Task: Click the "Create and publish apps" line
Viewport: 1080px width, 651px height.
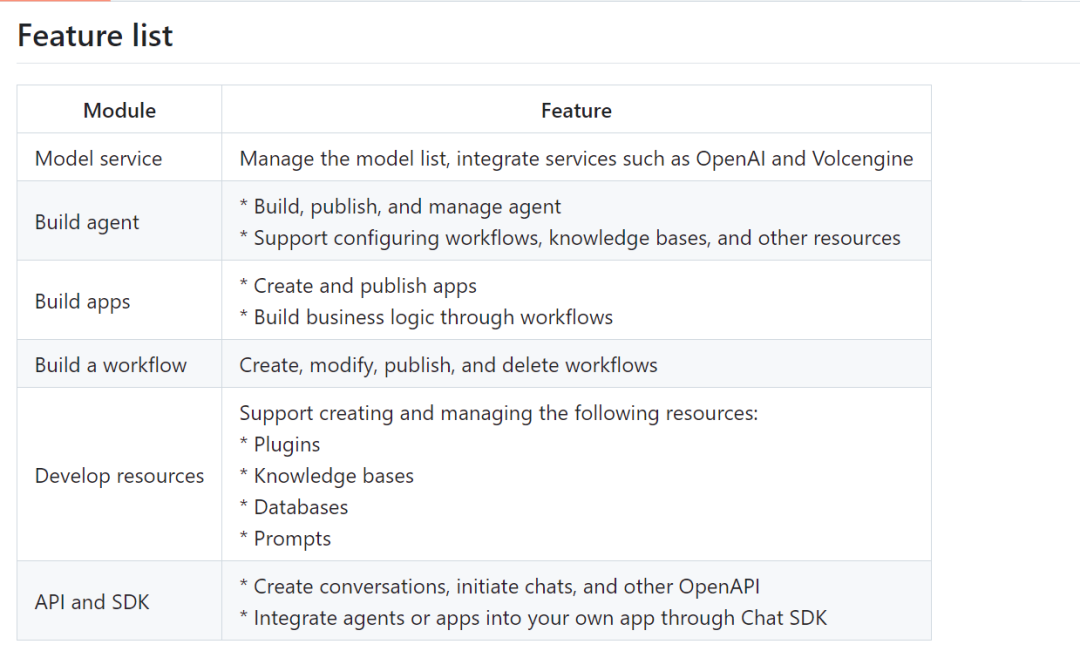Action: [358, 286]
